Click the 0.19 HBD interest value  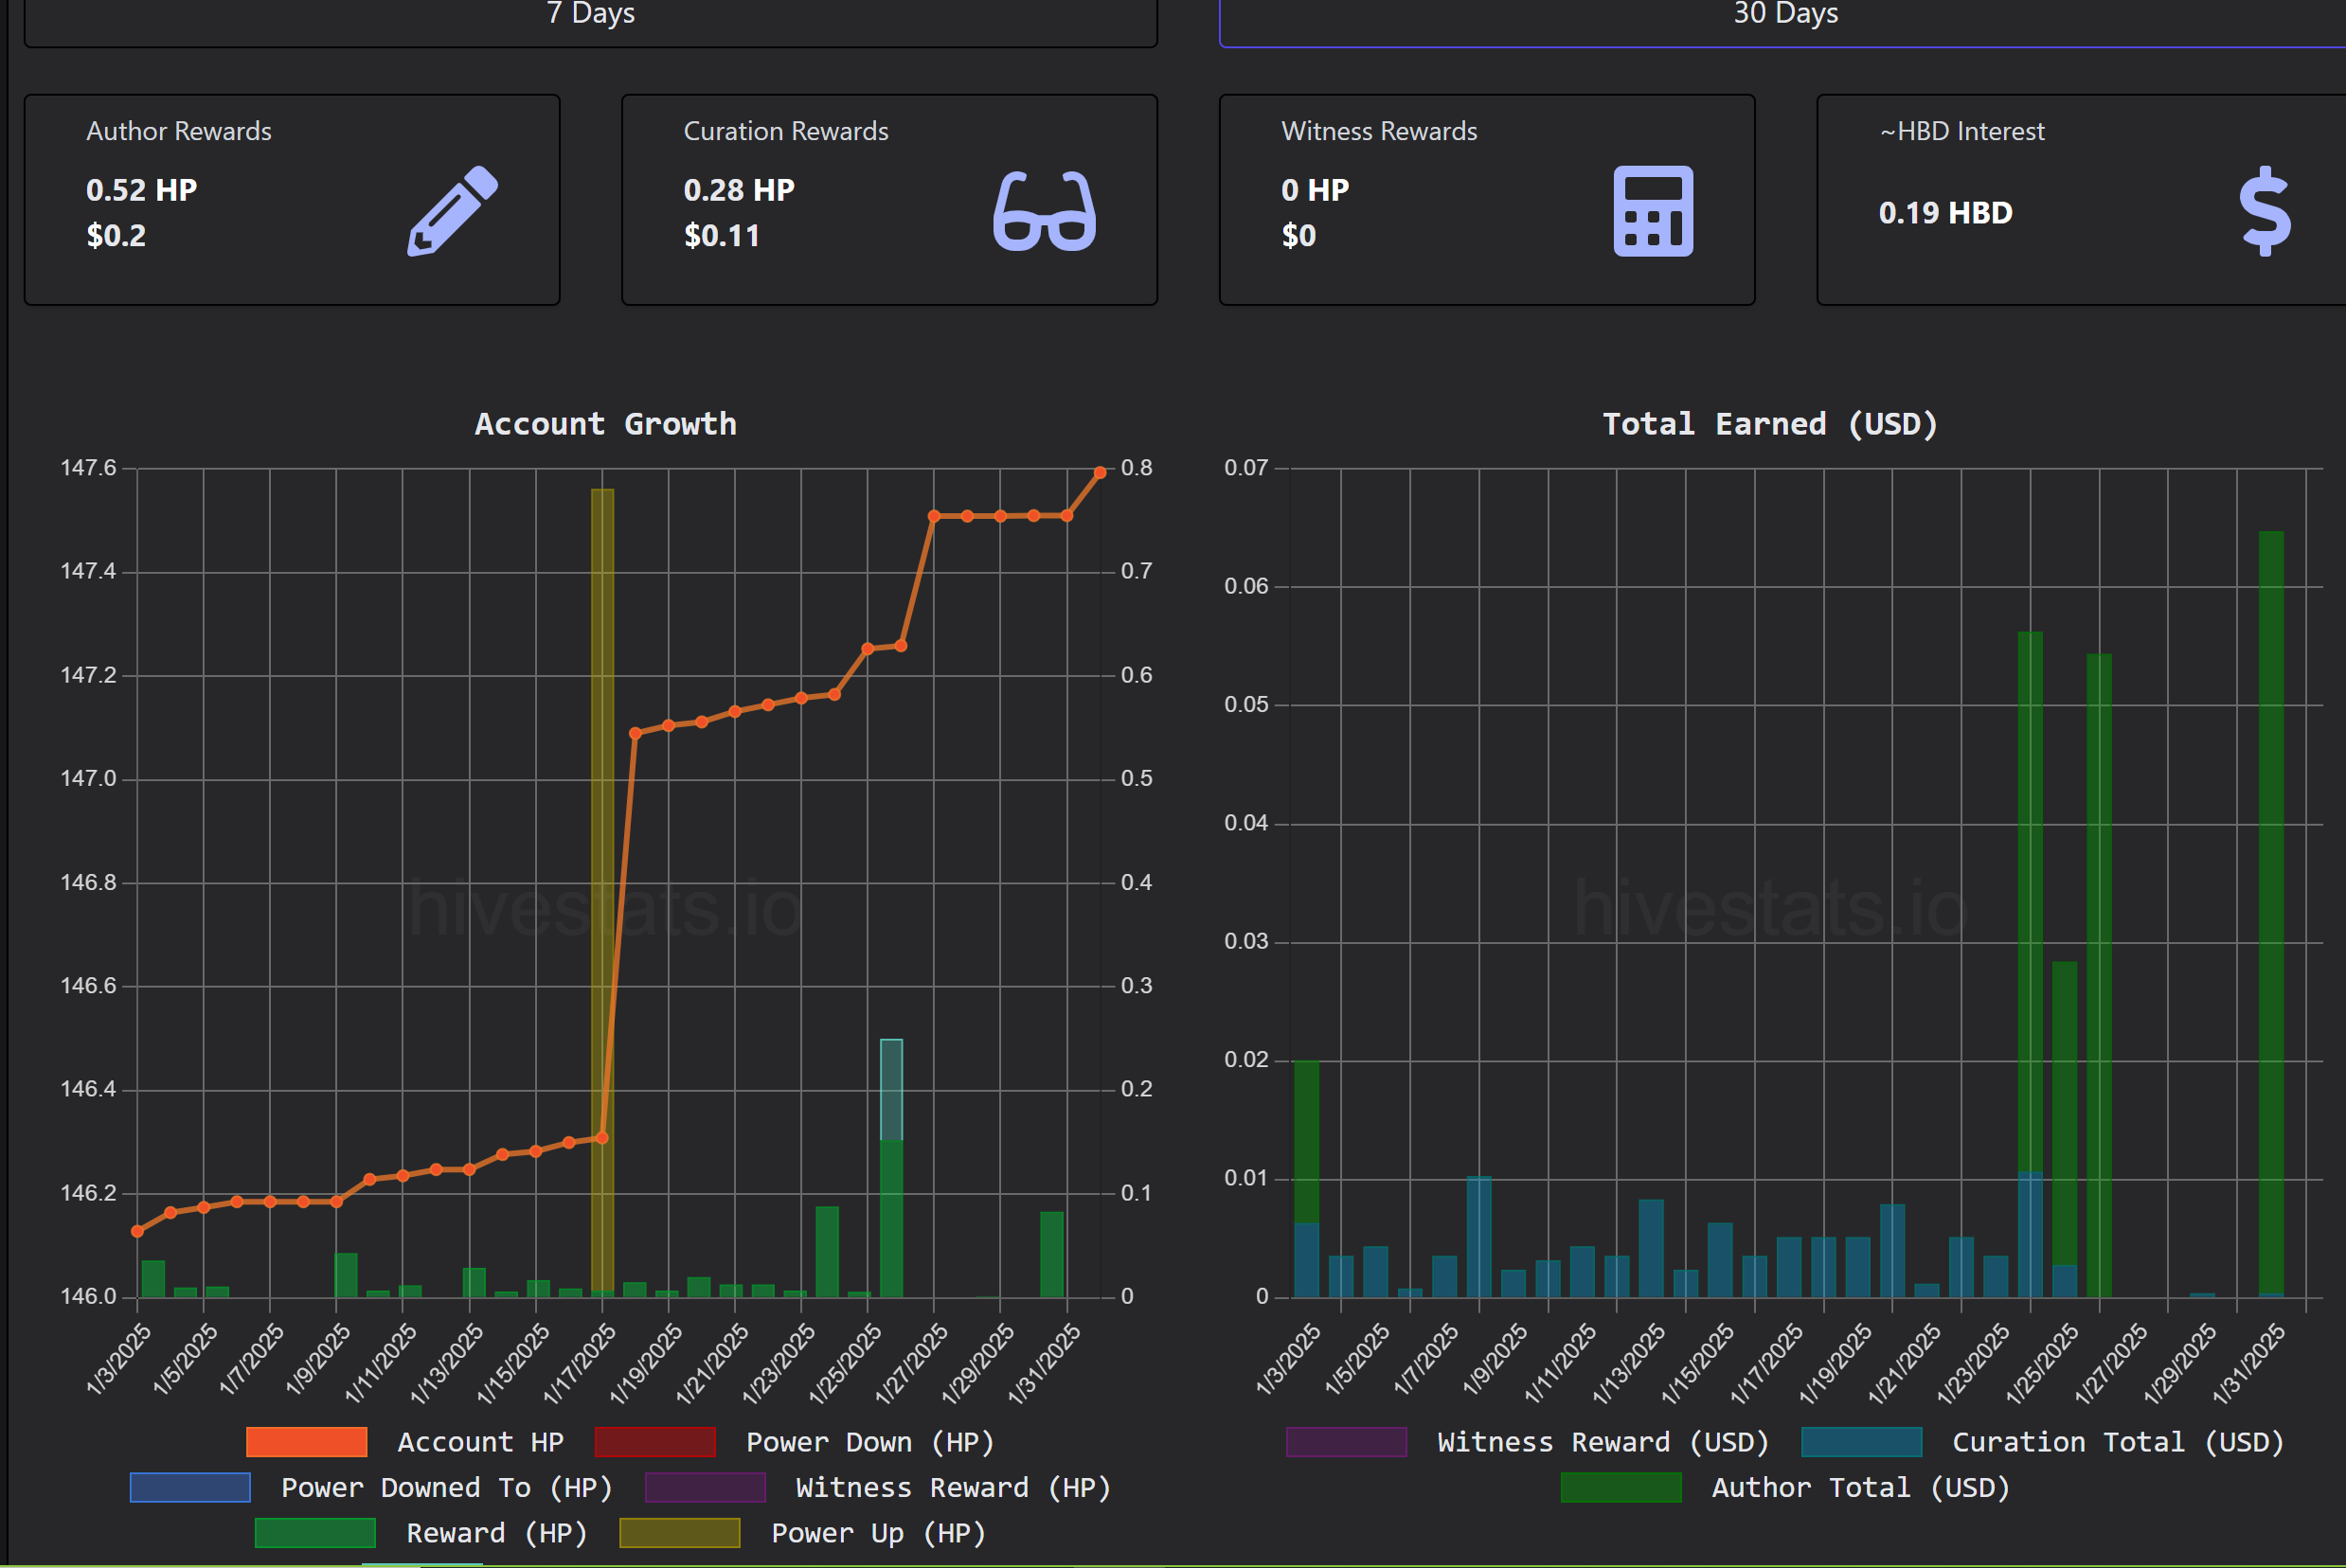(1945, 213)
